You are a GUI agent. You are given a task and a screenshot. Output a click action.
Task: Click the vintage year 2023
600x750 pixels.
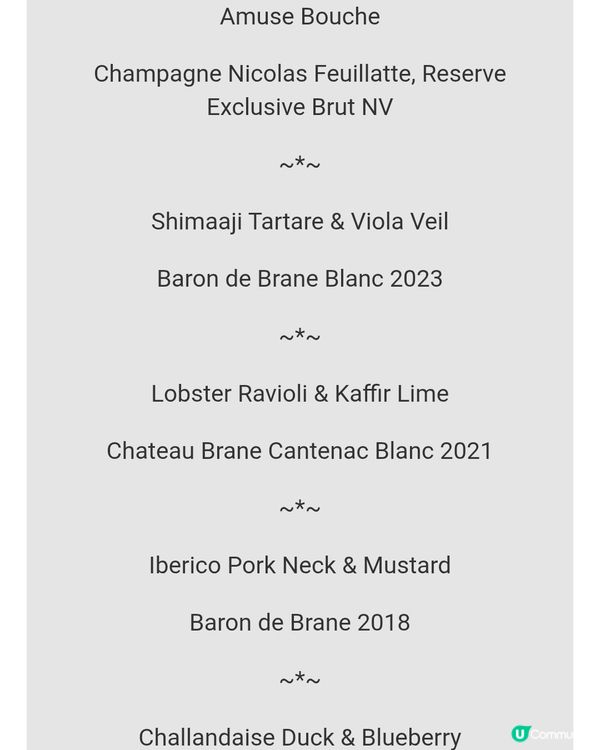pos(416,279)
